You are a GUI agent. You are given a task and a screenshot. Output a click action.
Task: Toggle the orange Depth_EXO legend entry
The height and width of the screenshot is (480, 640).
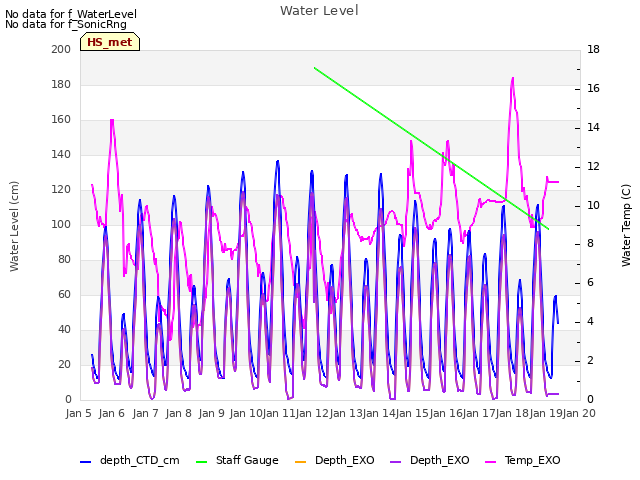[334, 460]
